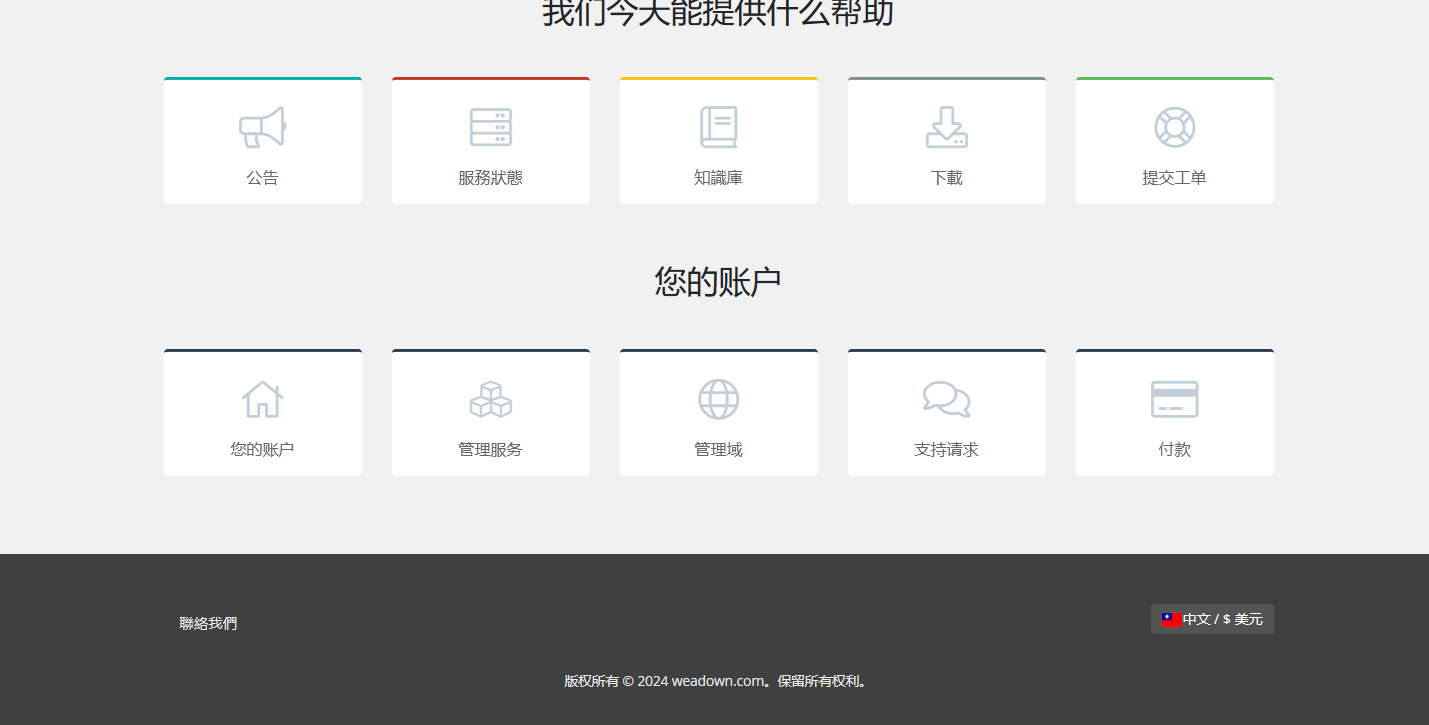The height and width of the screenshot is (725, 1429).
Task: Select the download tray icon for 下載
Action: [x=946, y=128]
